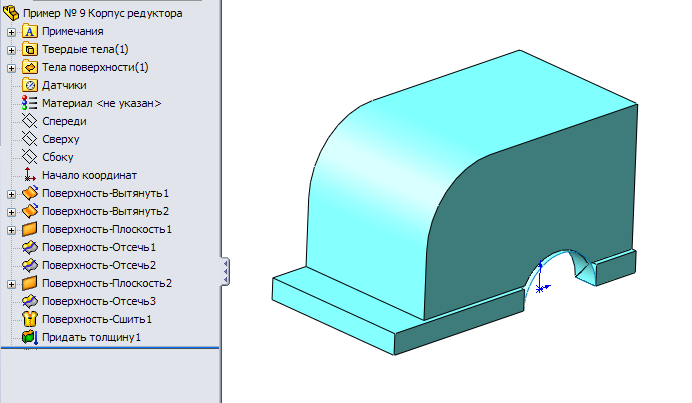Image resolution: width=692 pixels, height=403 pixels.
Task: Click the Поверхность-Отсечь1 trim icon
Action: 30,247
